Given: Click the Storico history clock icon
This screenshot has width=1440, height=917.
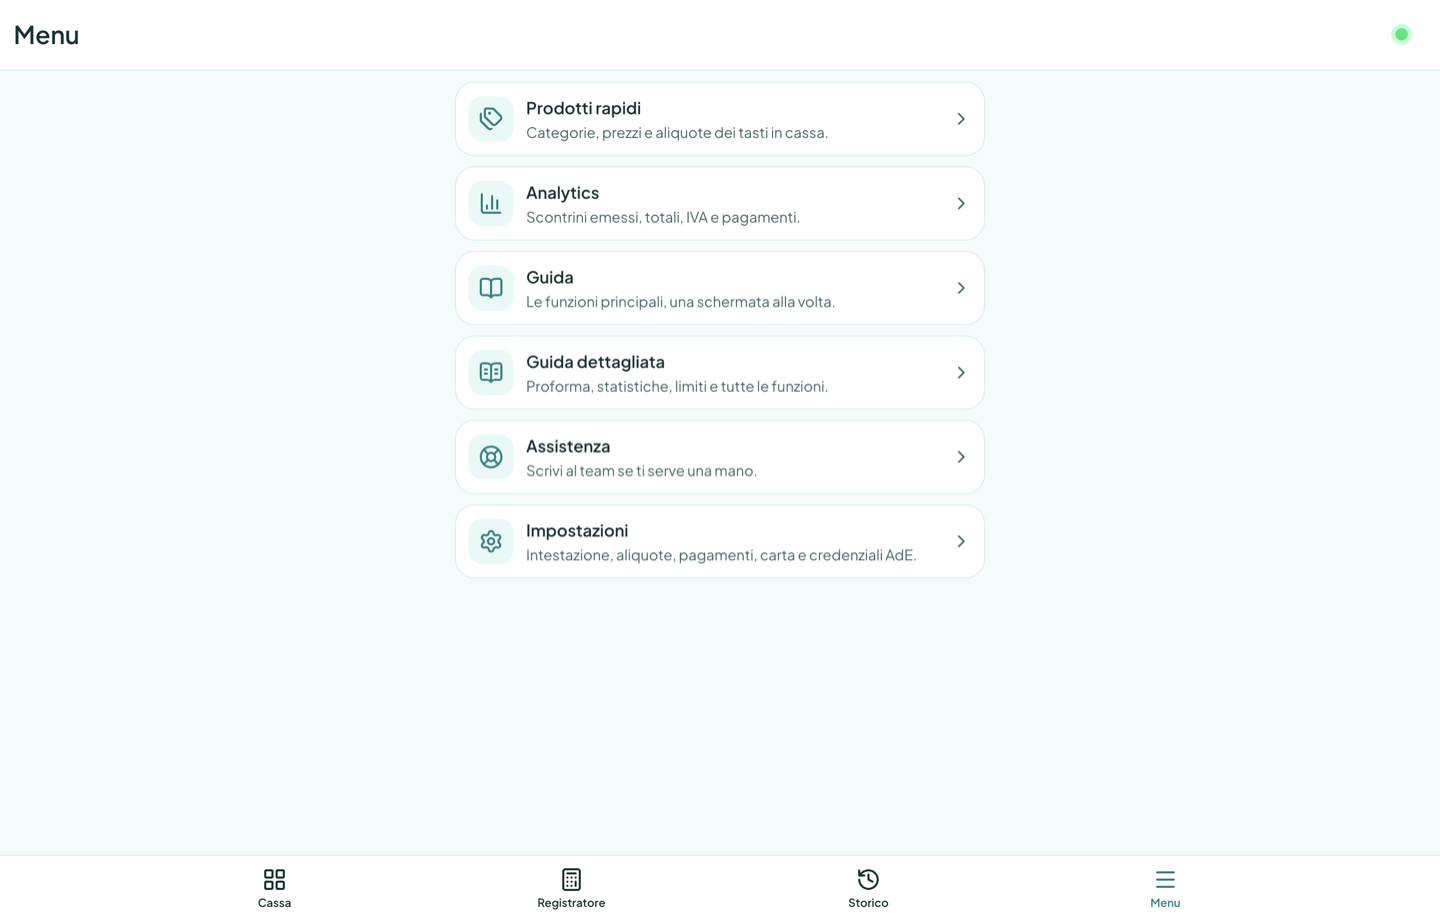Looking at the screenshot, I should [868, 879].
